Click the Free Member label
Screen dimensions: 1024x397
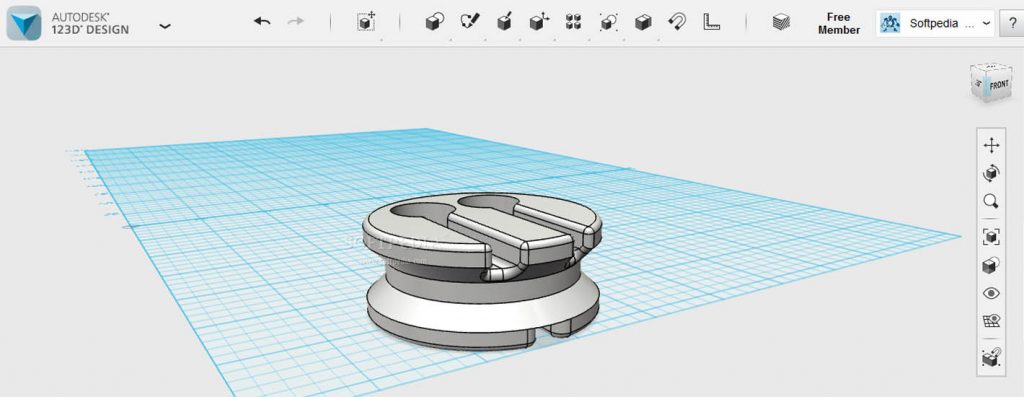click(839, 24)
